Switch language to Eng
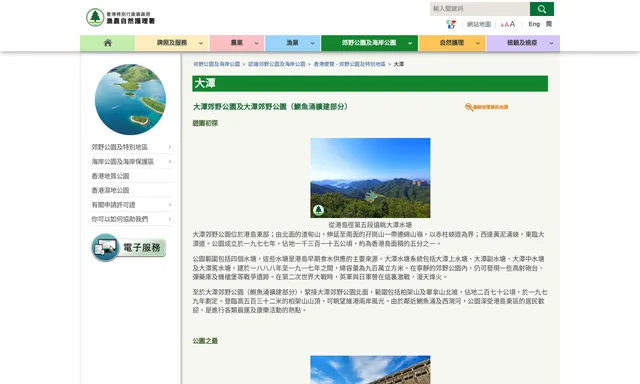 (534, 24)
